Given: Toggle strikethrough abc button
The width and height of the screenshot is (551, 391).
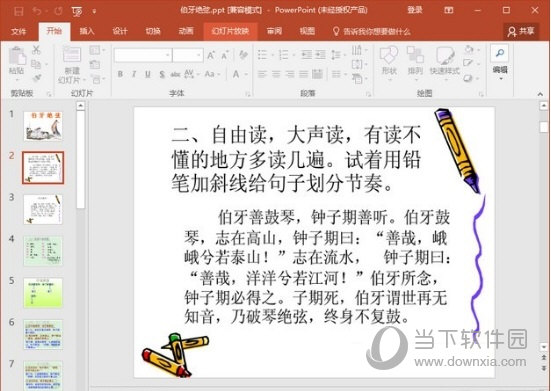Looking at the screenshot, I should 175,74.
